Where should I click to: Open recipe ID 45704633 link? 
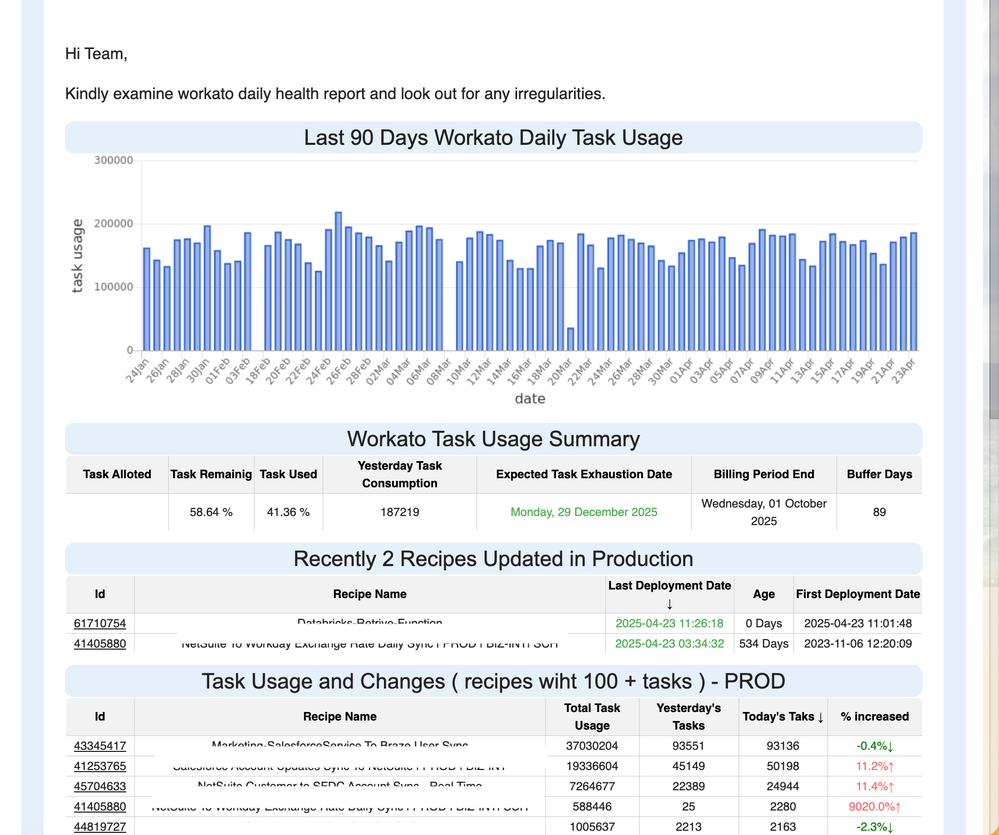(x=100, y=787)
